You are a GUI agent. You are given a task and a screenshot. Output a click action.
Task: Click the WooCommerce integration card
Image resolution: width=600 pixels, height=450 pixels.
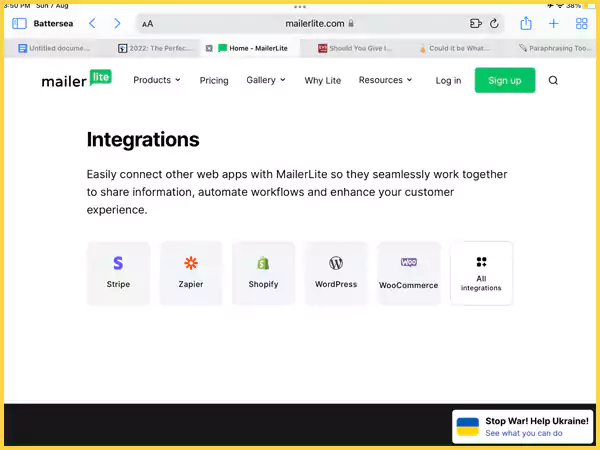click(x=408, y=273)
